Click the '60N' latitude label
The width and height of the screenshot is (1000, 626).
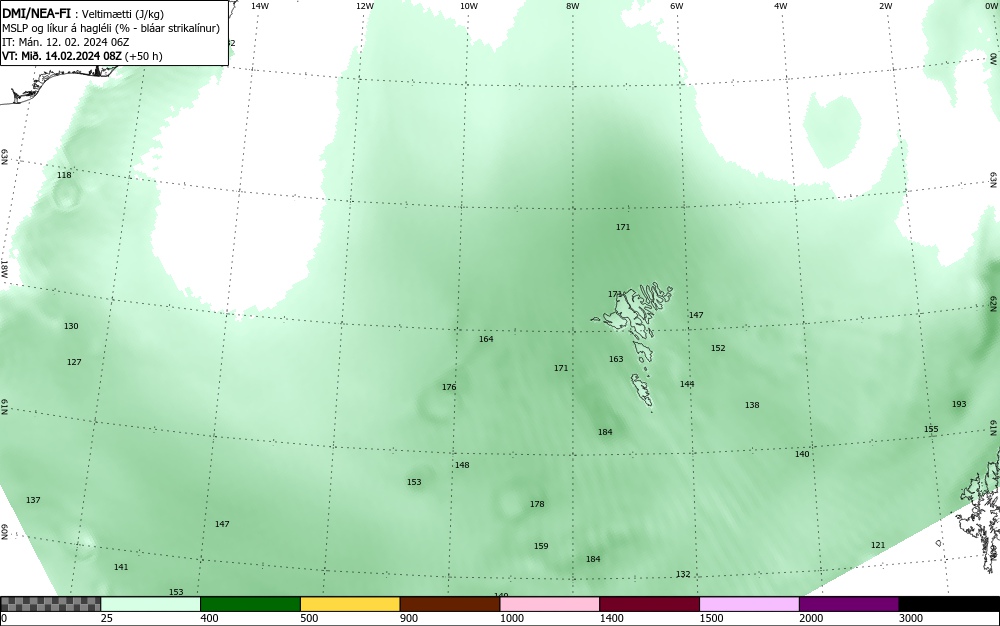tap(4, 532)
